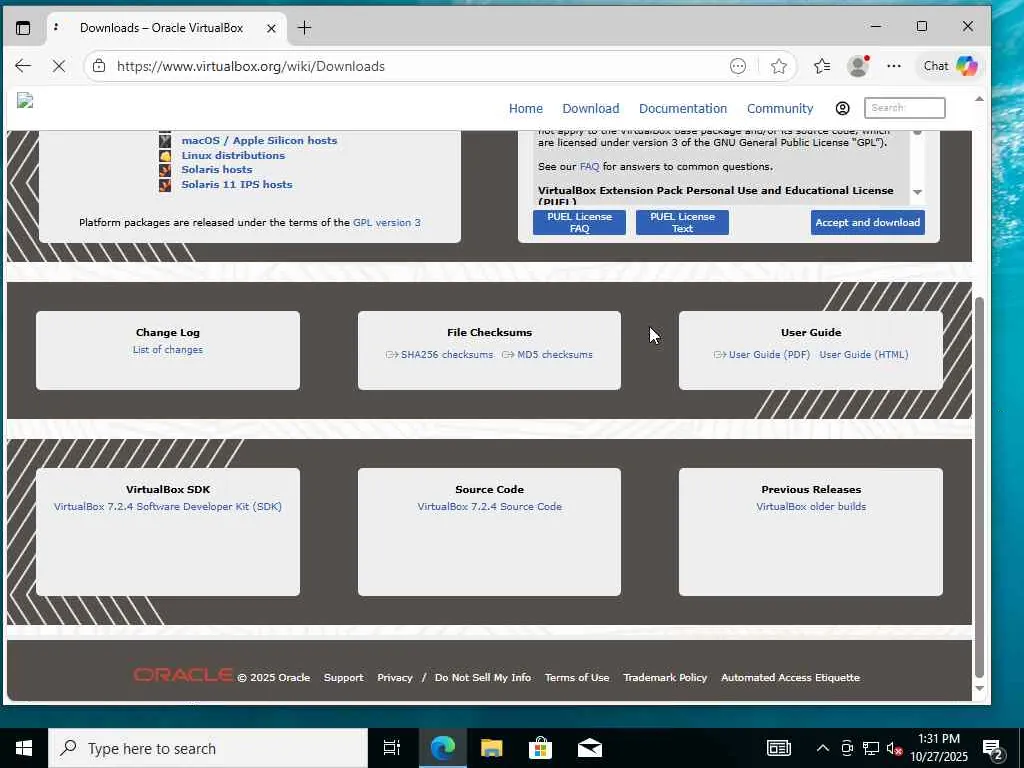Open User Guide (PDF) link
Screen dimensions: 1024x768
769,355
